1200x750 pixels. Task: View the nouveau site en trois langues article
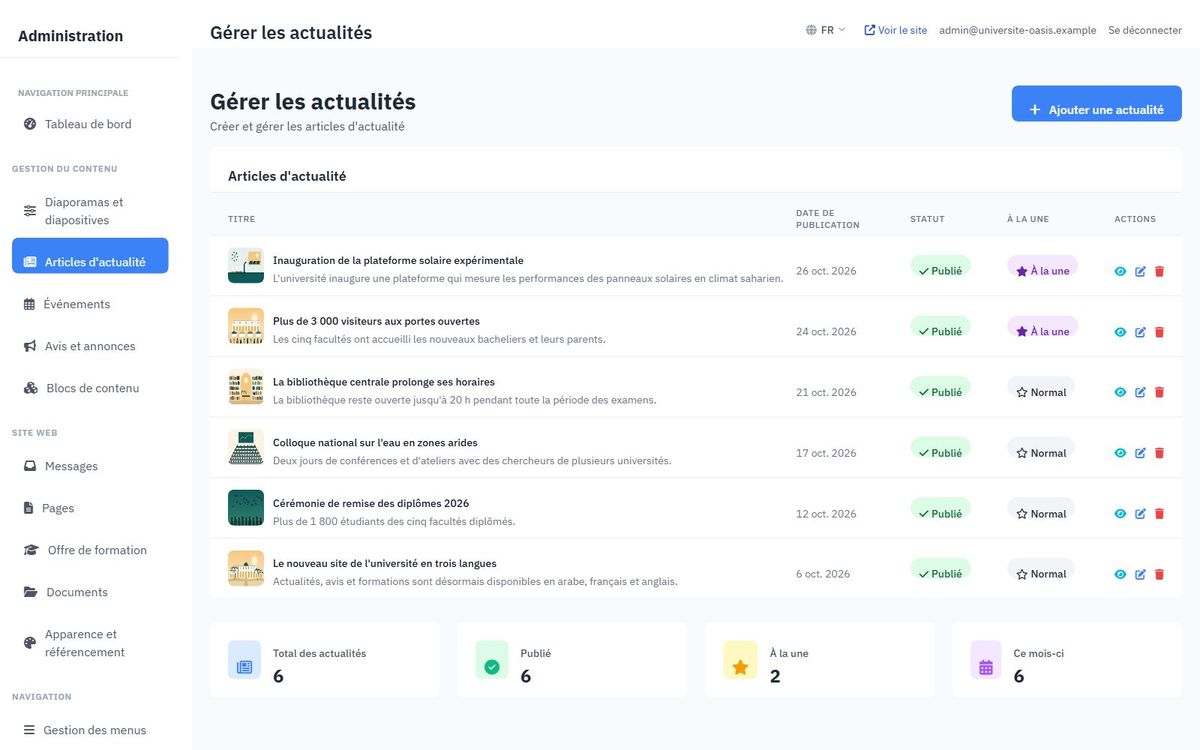point(1120,574)
